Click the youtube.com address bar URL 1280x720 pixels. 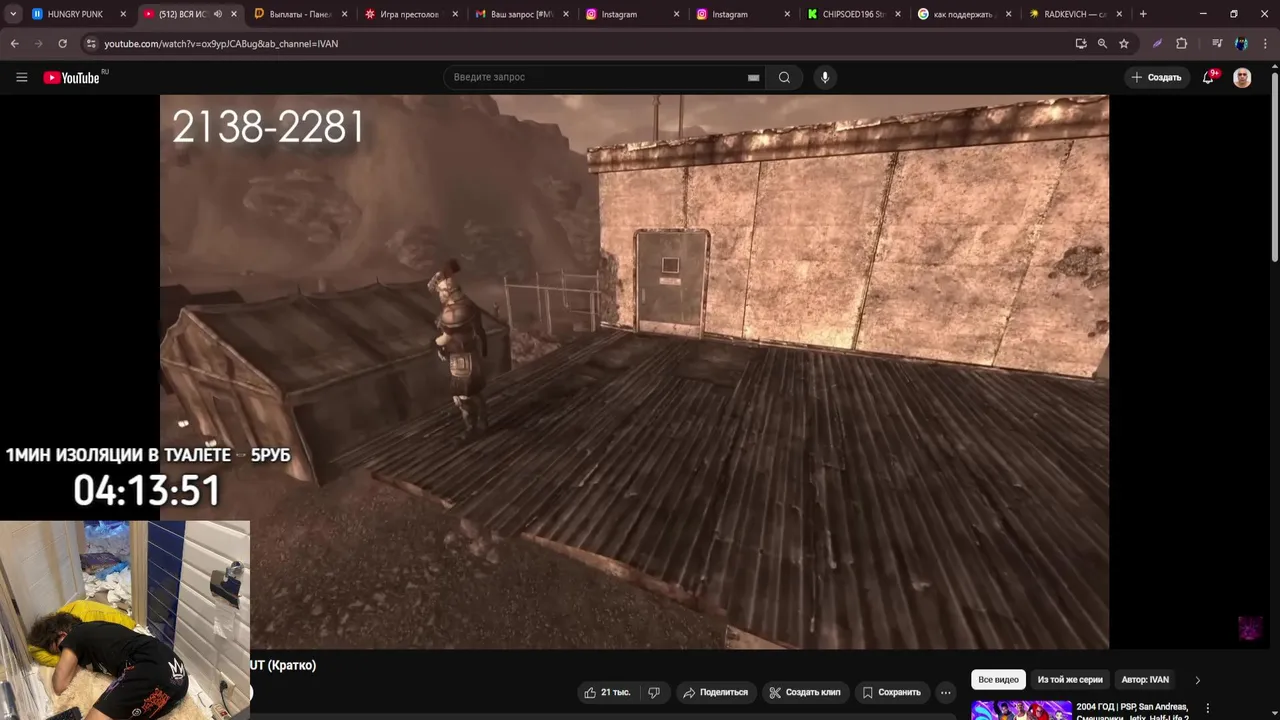coord(221,44)
